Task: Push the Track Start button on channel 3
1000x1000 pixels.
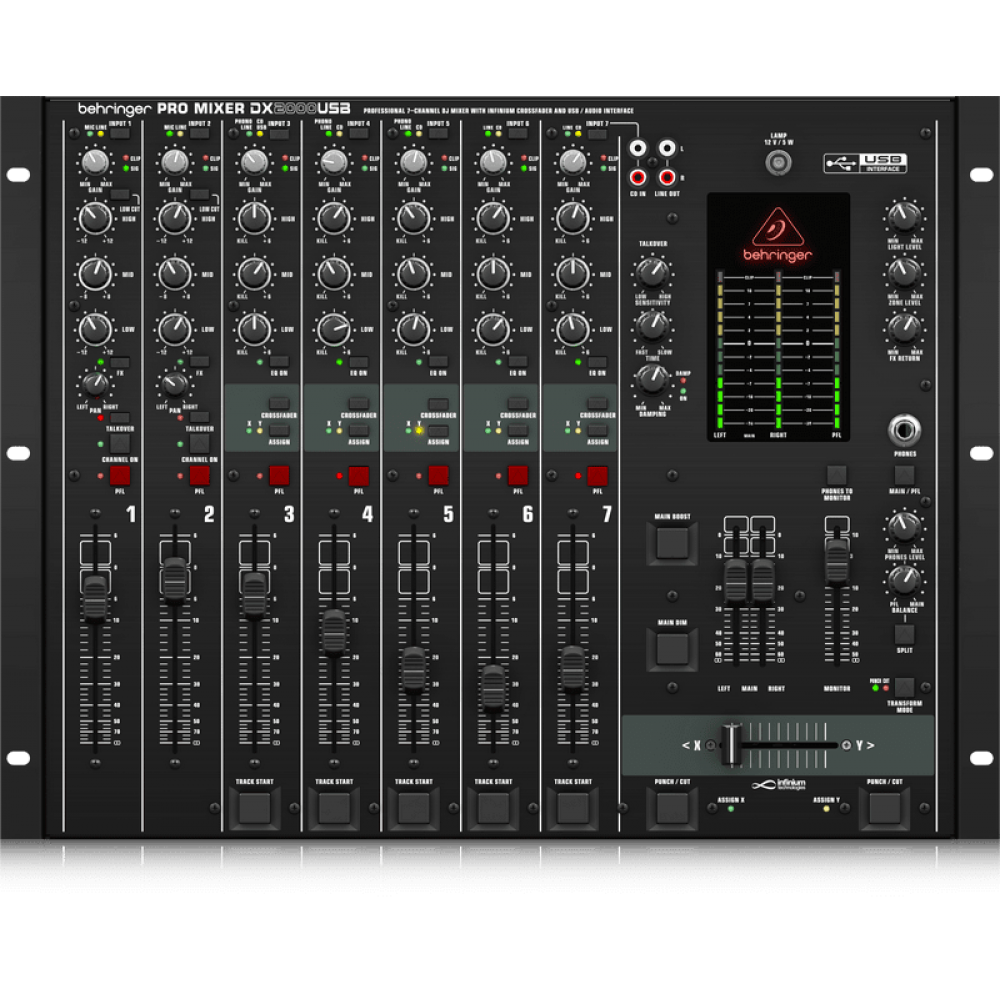Action: [x=254, y=808]
